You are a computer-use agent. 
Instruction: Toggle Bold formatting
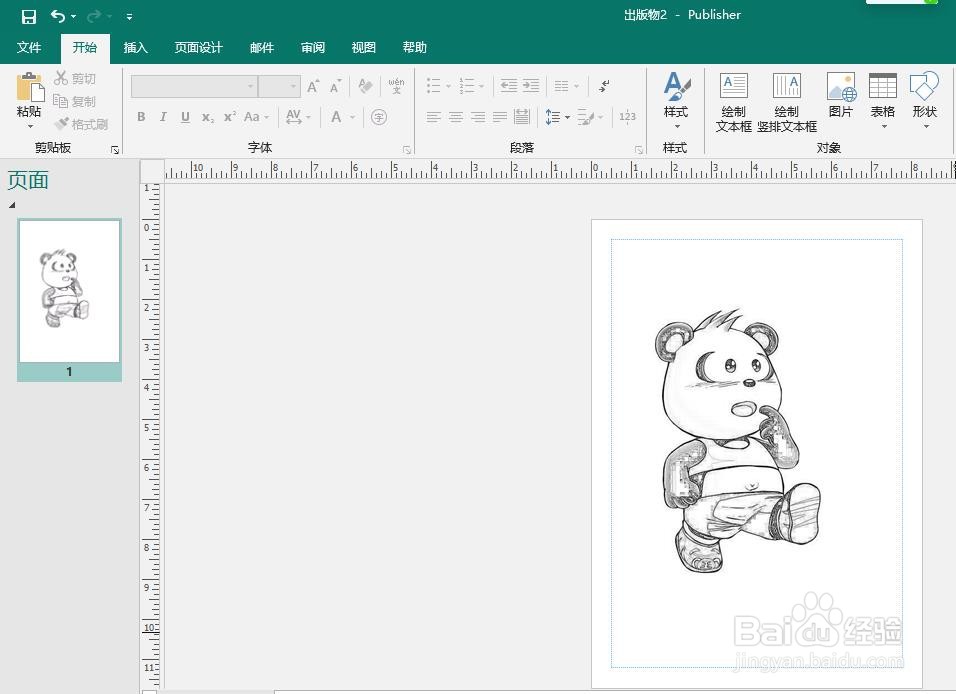[141, 116]
